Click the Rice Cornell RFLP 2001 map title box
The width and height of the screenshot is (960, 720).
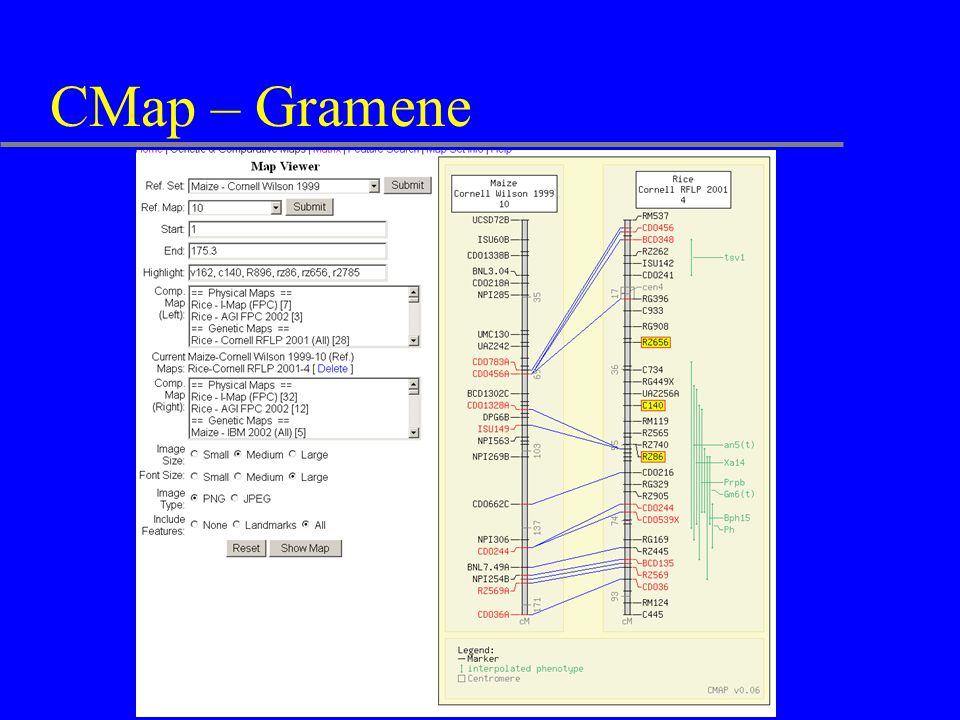(683, 190)
